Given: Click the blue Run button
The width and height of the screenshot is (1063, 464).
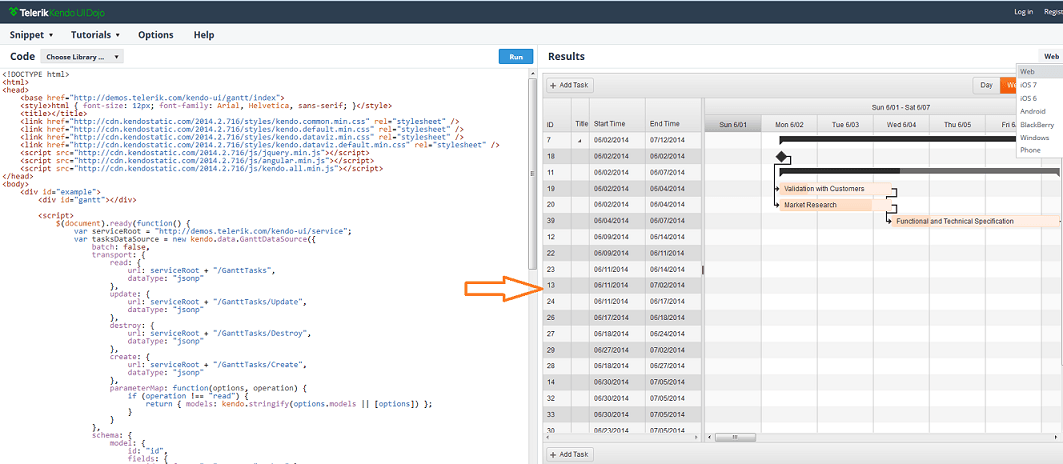Looking at the screenshot, I should click(x=516, y=56).
